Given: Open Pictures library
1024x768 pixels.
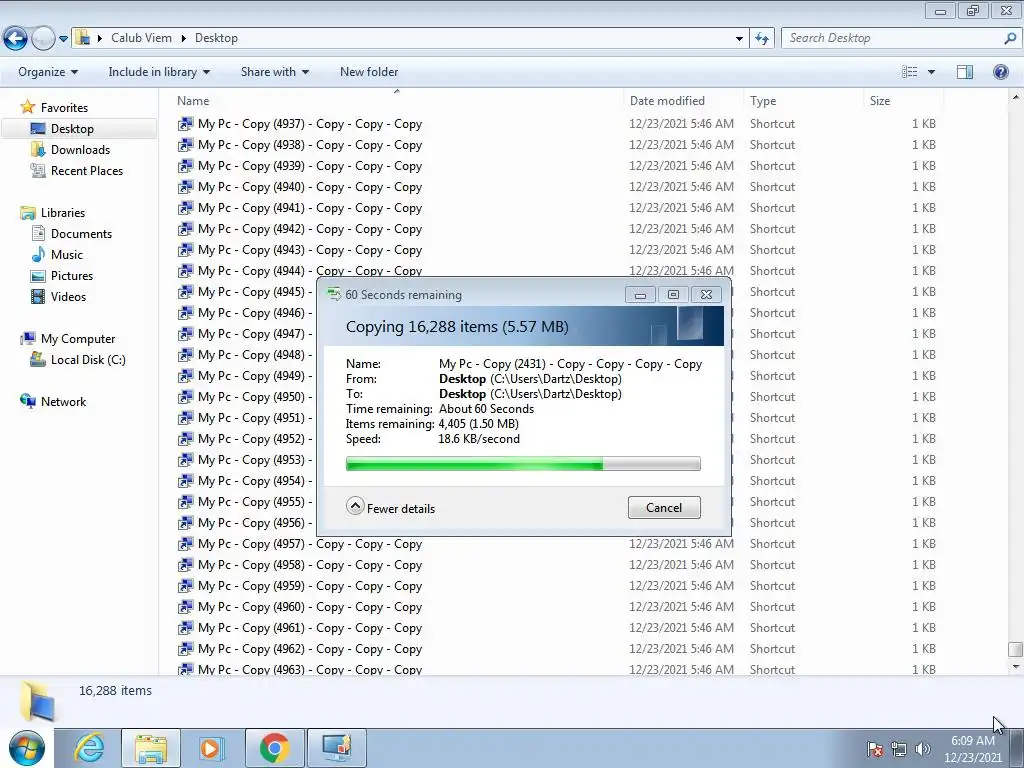Looking at the screenshot, I should (72, 276).
